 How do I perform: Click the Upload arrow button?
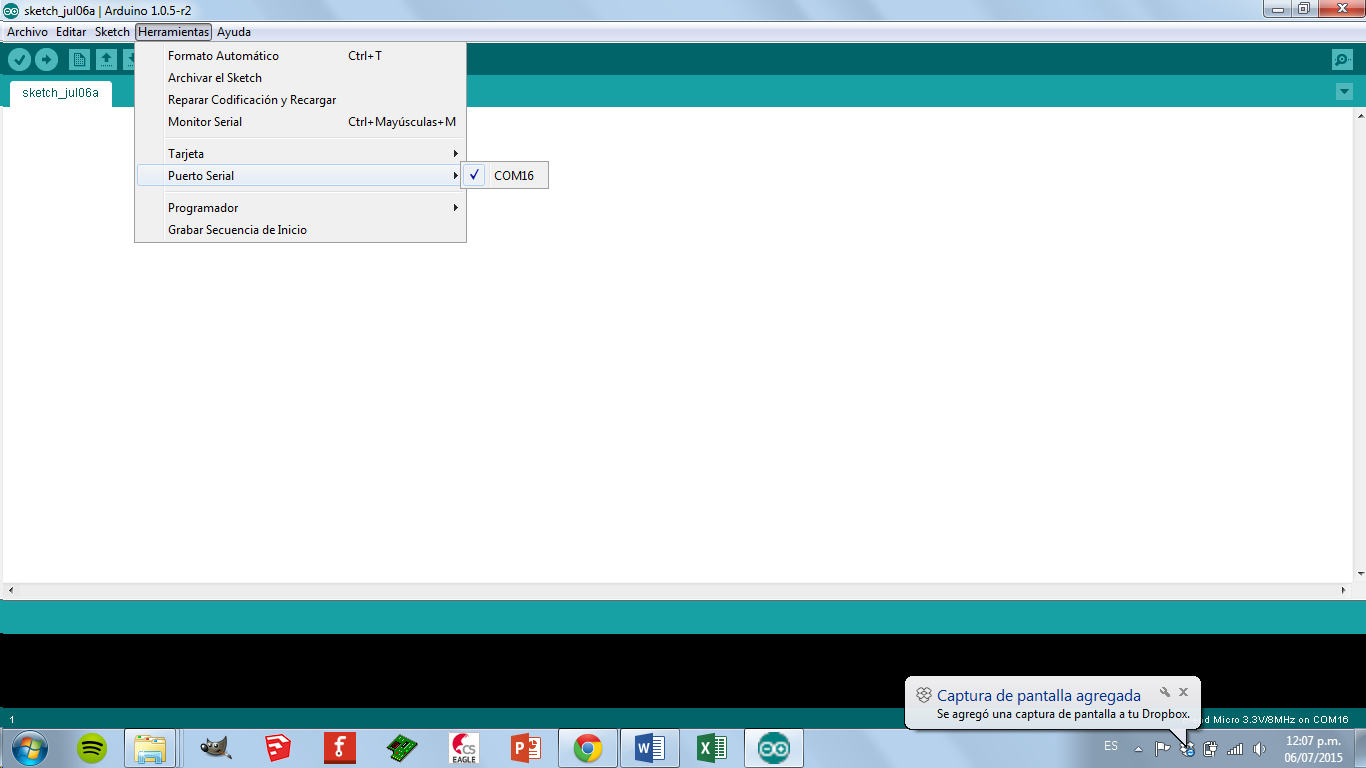[x=46, y=59]
